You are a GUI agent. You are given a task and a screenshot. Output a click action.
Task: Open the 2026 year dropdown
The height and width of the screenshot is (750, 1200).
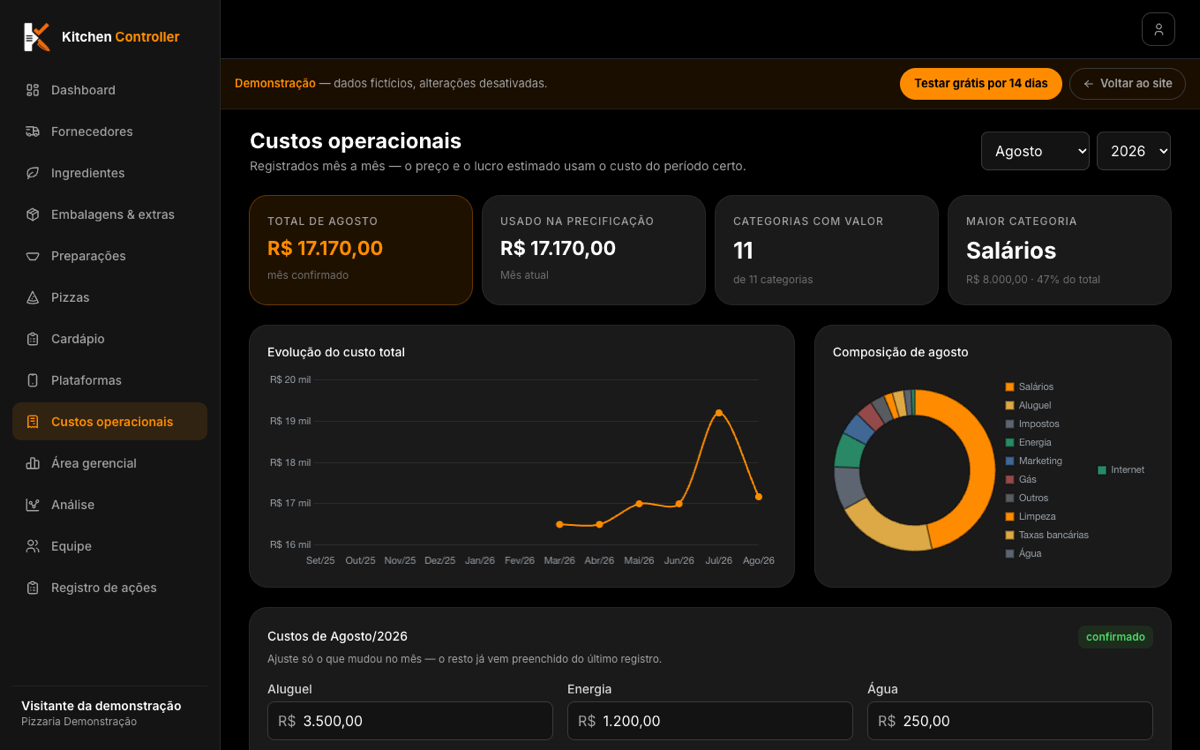coord(1134,151)
